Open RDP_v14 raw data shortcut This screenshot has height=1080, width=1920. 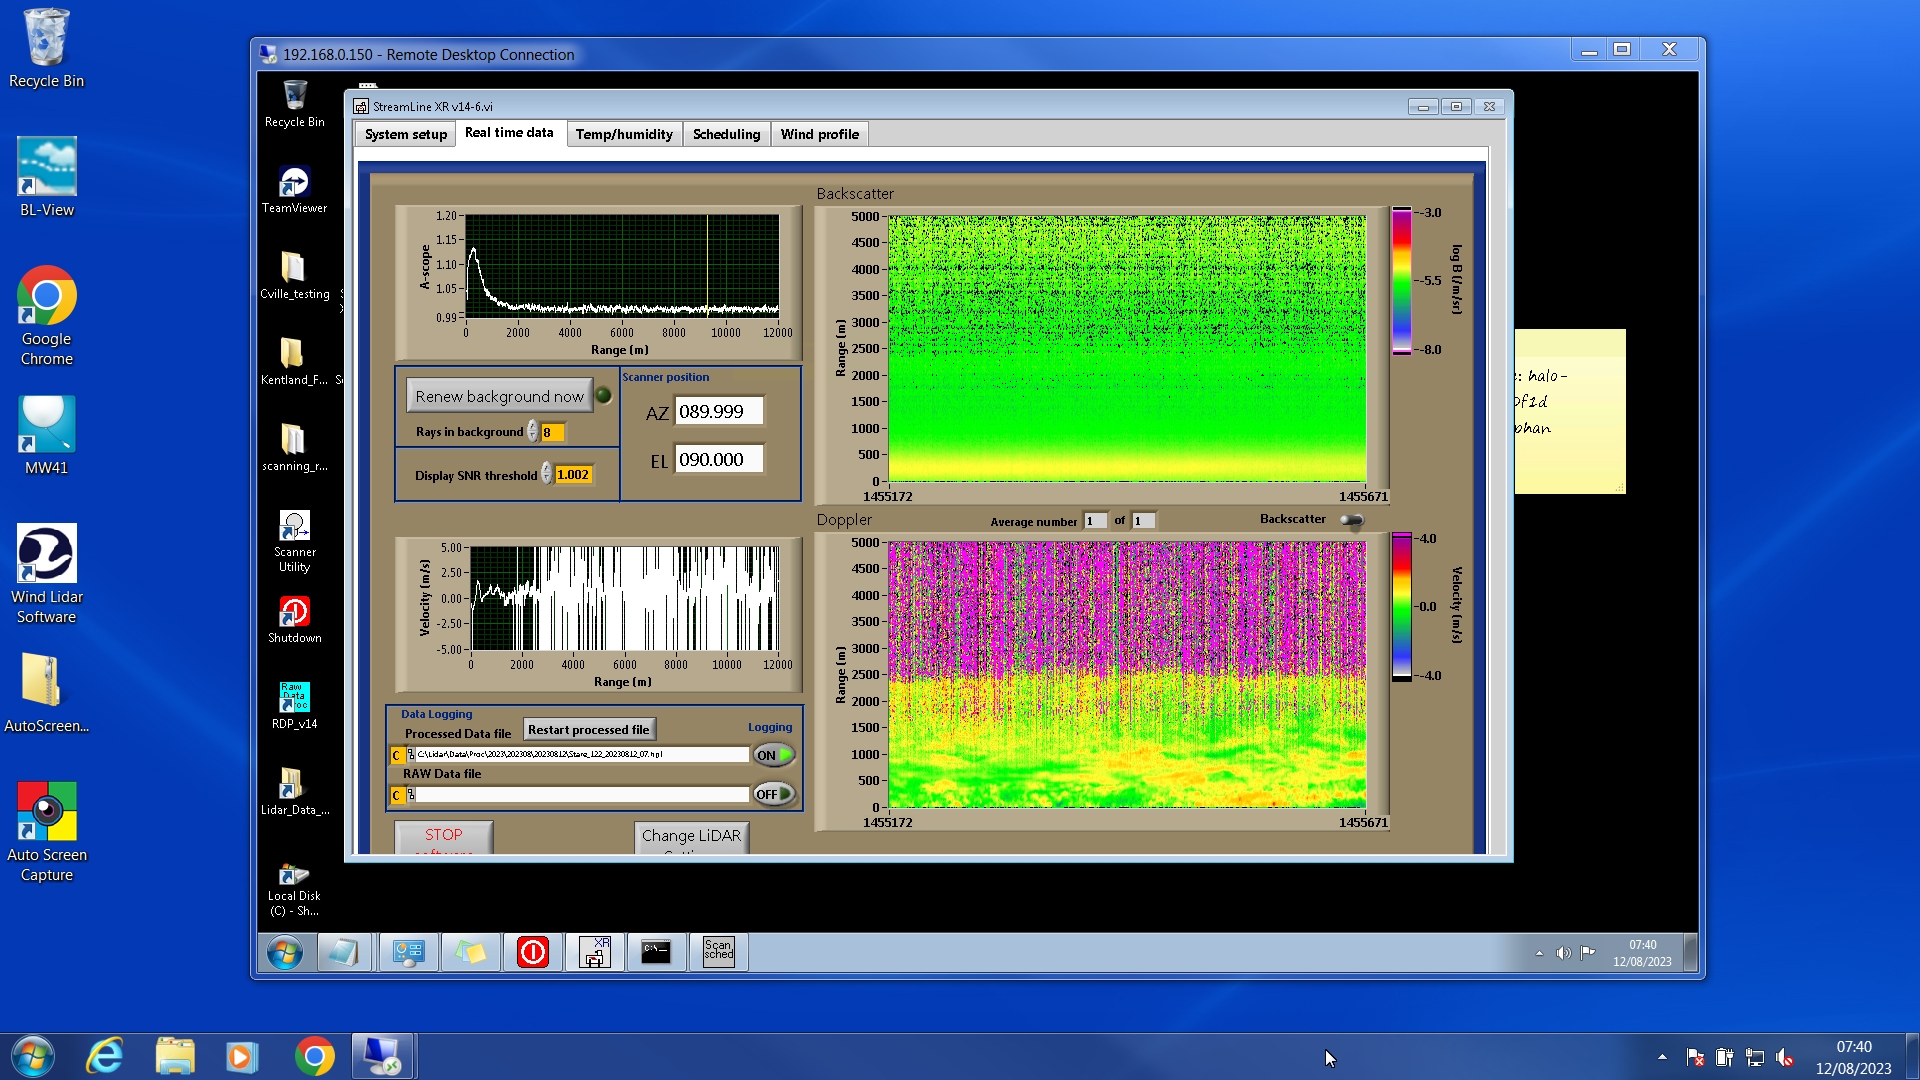click(x=294, y=698)
